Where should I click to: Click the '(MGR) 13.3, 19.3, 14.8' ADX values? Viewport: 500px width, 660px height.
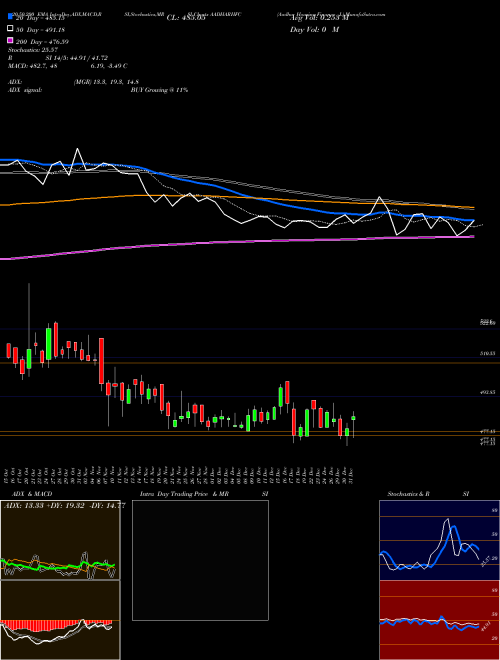(x=106, y=82)
